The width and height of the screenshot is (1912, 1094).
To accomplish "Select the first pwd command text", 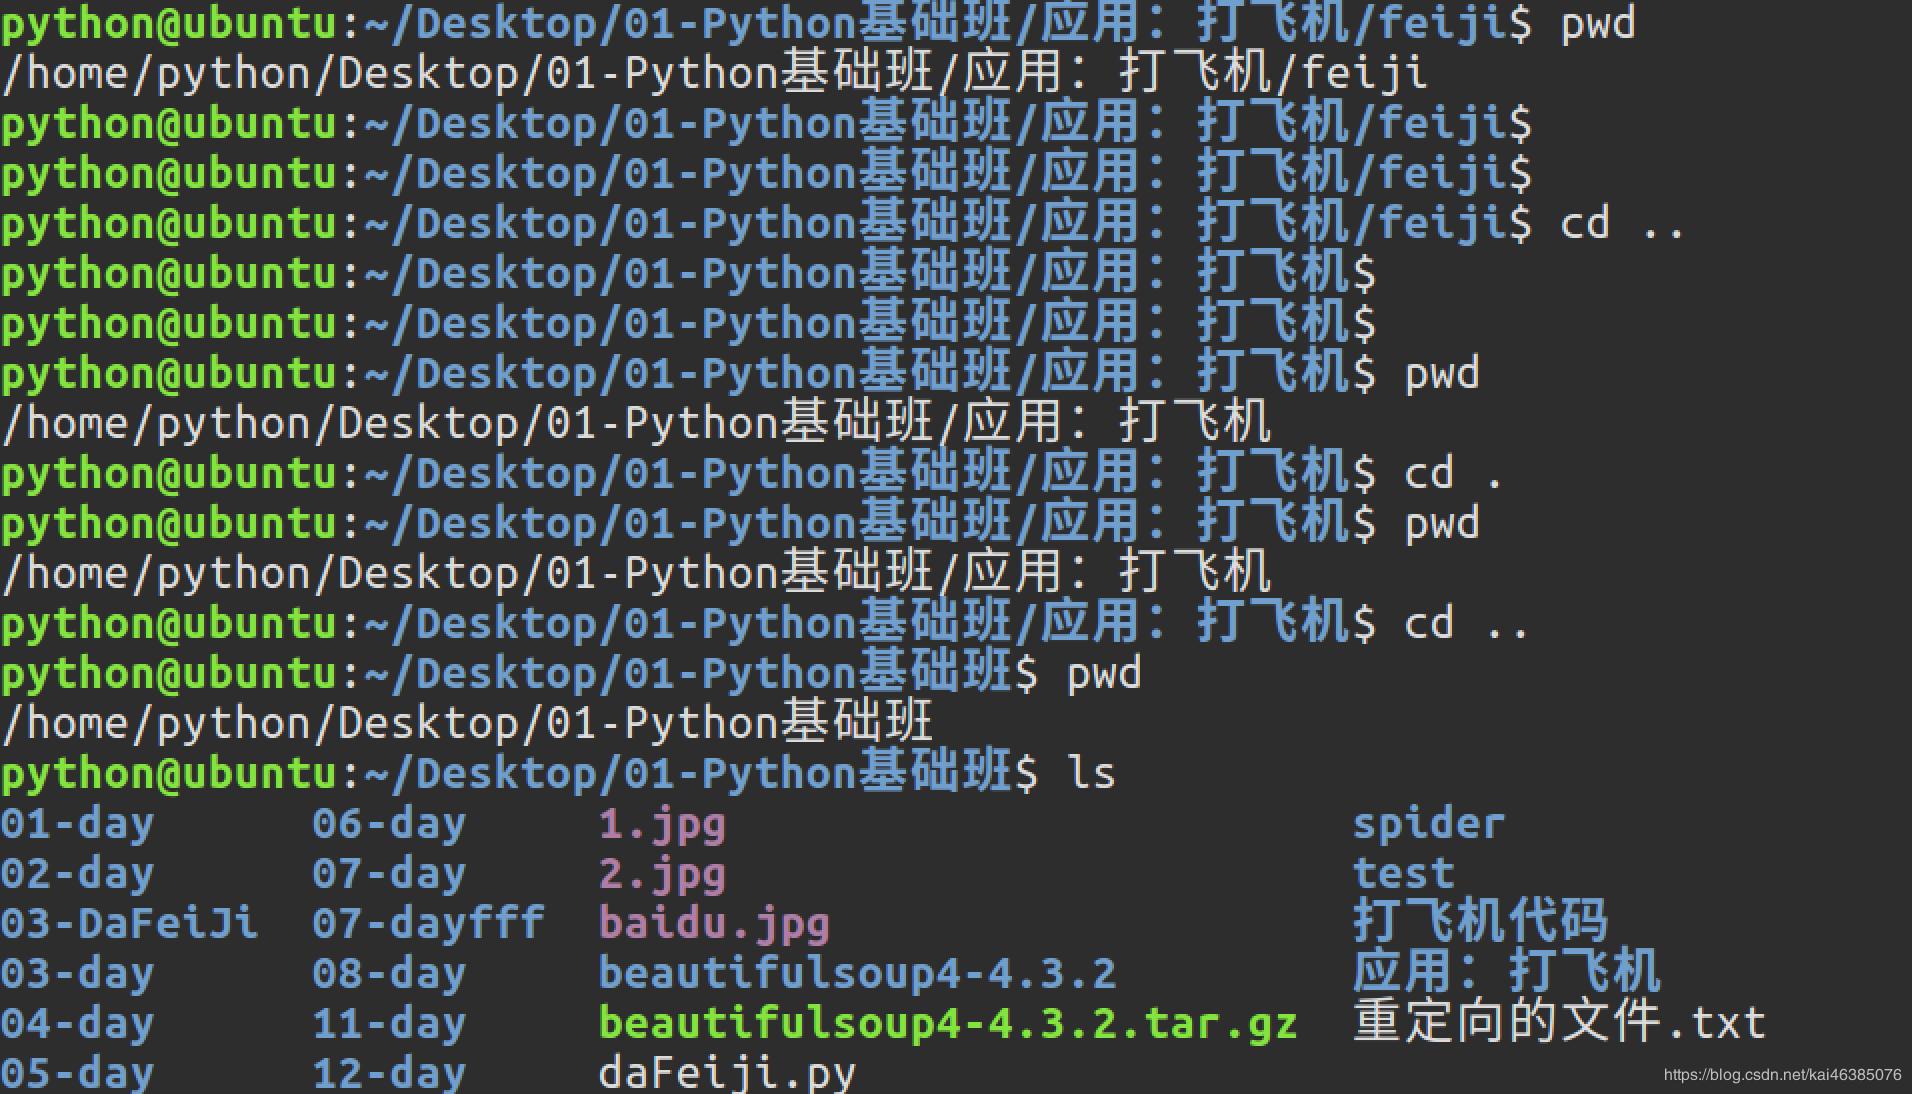I will 1594,23.
